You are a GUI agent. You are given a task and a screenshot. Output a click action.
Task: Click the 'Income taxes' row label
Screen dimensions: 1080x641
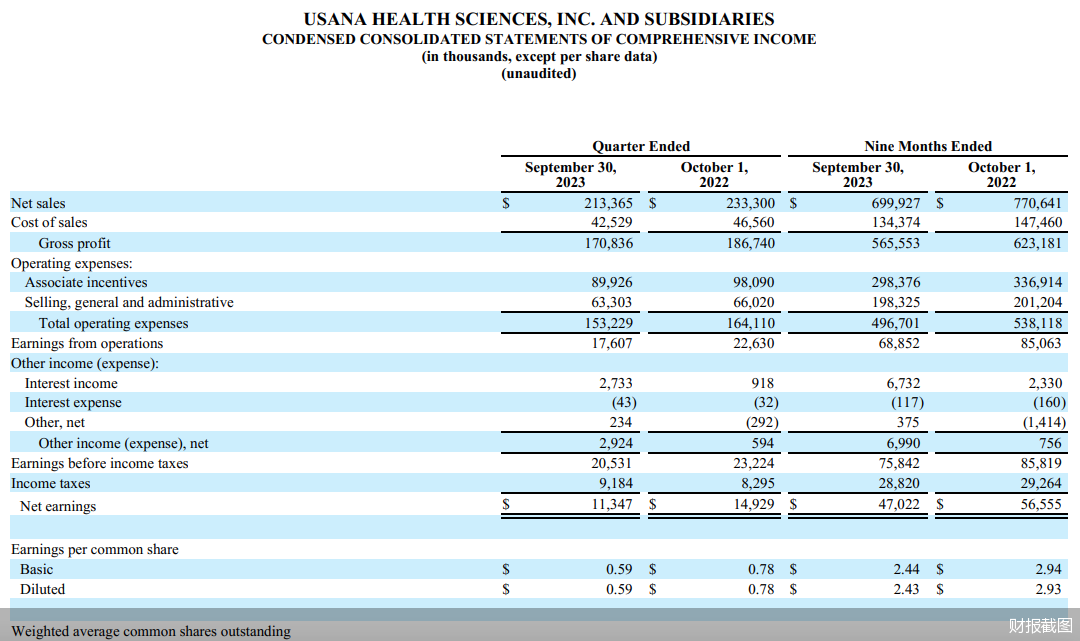coord(50,483)
